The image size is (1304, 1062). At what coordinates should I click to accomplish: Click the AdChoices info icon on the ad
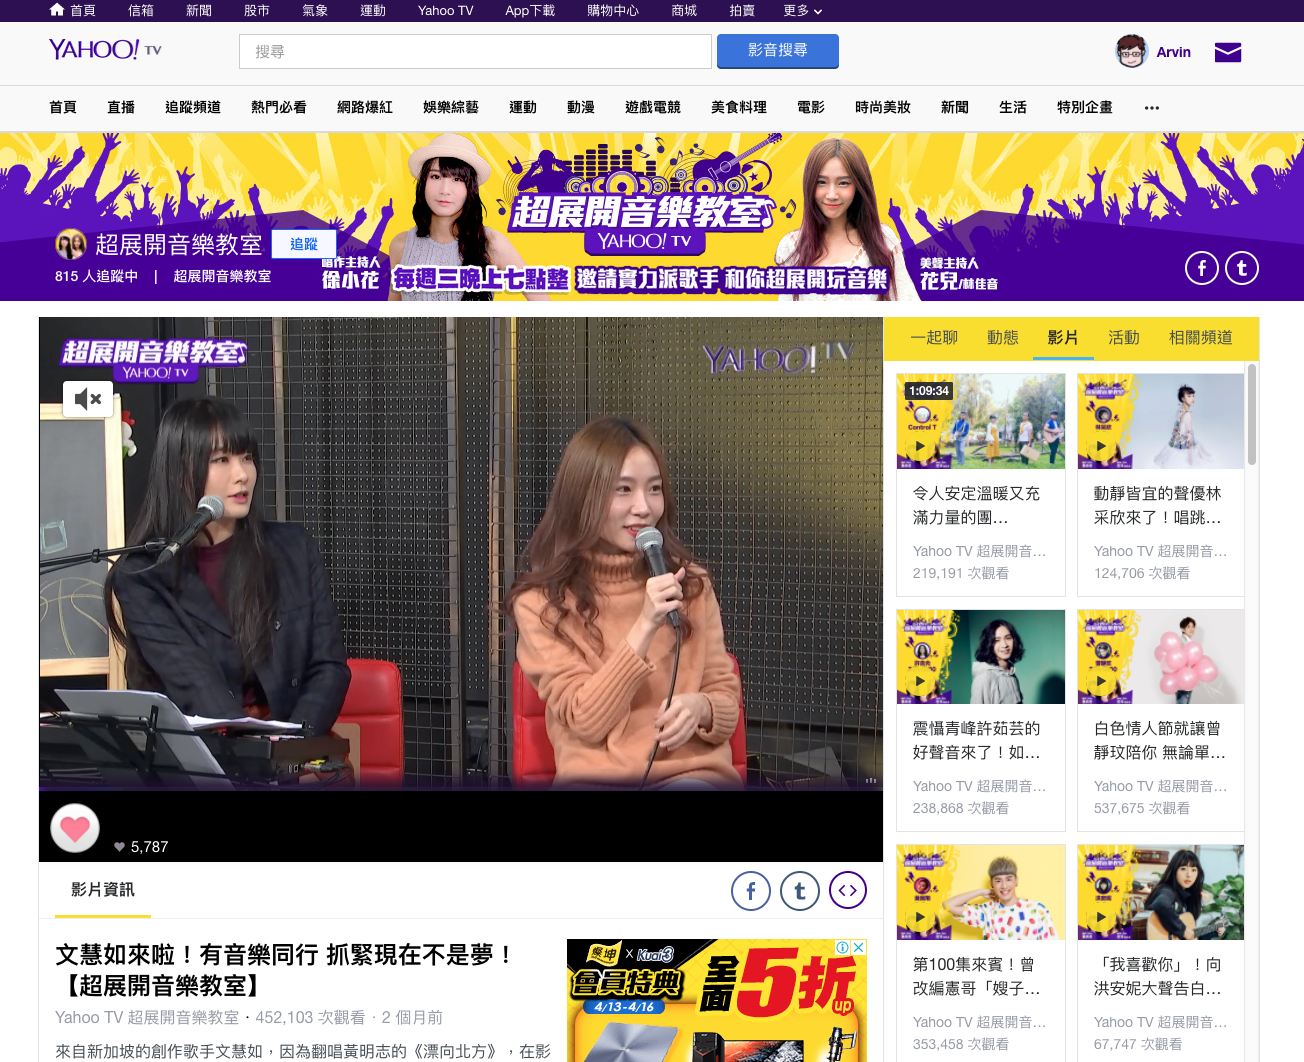[843, 947]
